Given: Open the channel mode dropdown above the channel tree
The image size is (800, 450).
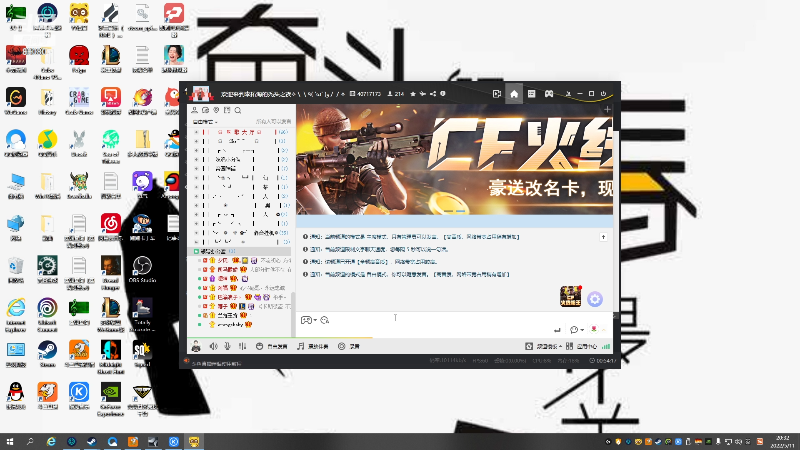Looking at the screenshot, I should pos(205,122).
